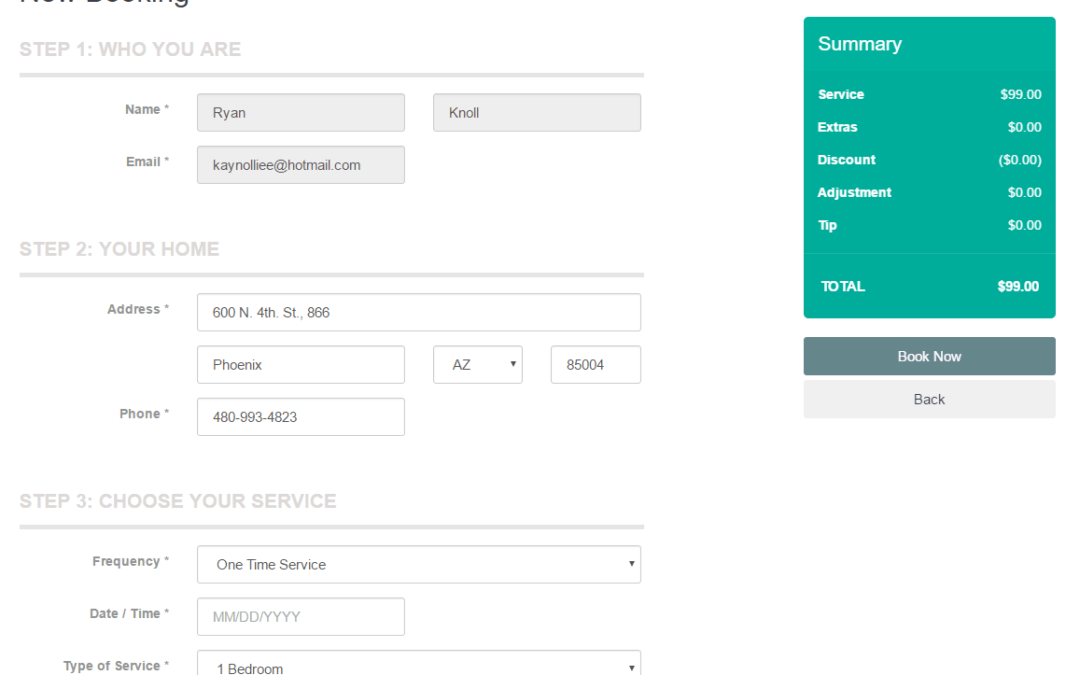Click STEP 3: CHOOSE YOUR SERVICE heading
The image size is (1080, 675).
coord(178,501)
